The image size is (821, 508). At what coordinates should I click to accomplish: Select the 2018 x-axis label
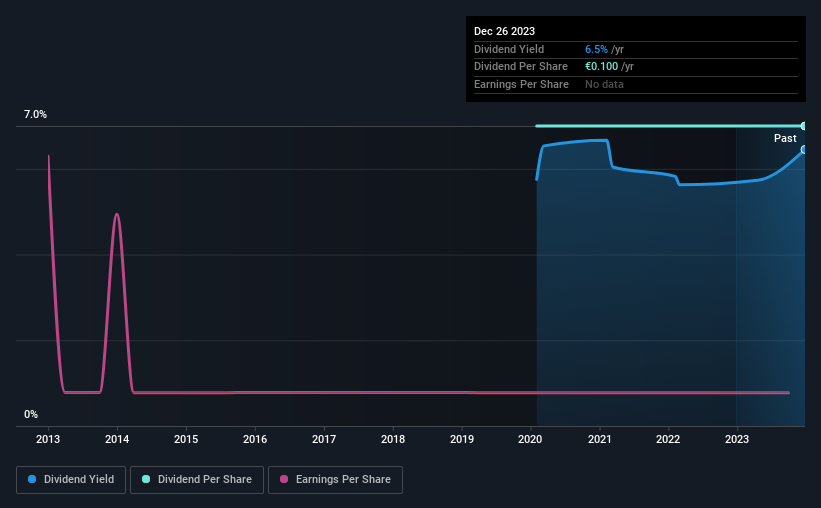coord(393,439)
